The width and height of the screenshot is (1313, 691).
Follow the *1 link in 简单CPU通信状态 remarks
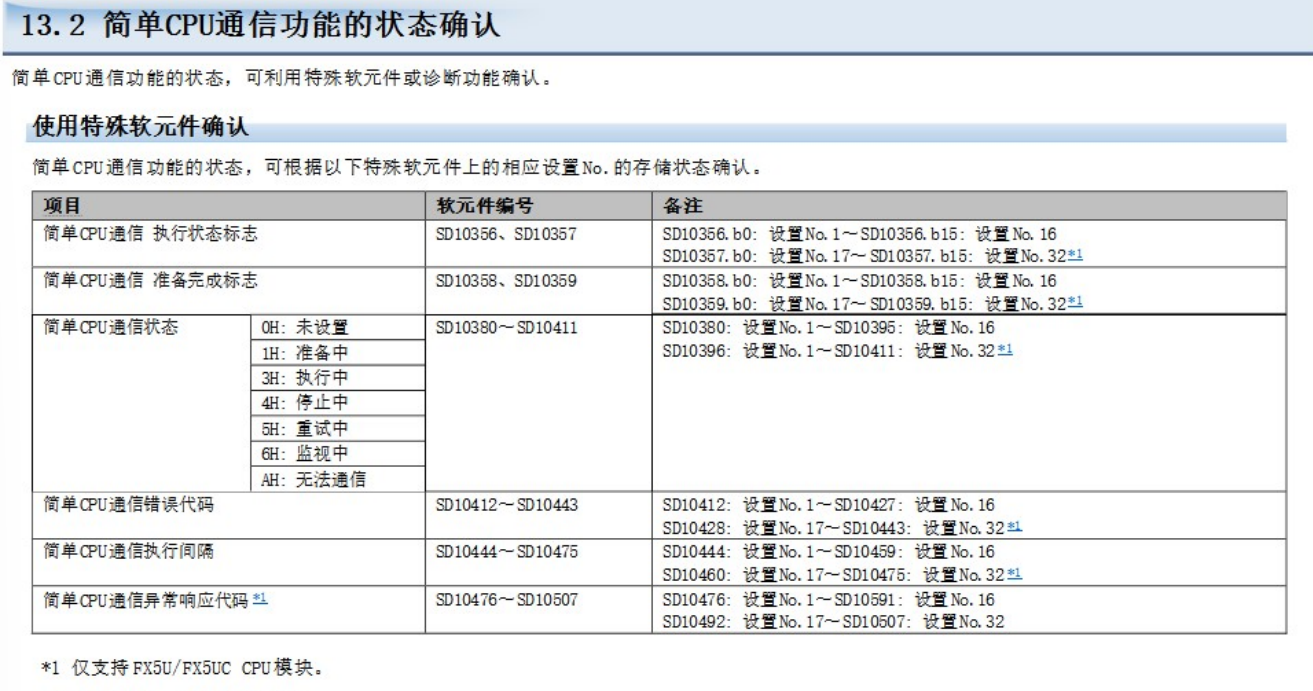(x=1006, y=350)
